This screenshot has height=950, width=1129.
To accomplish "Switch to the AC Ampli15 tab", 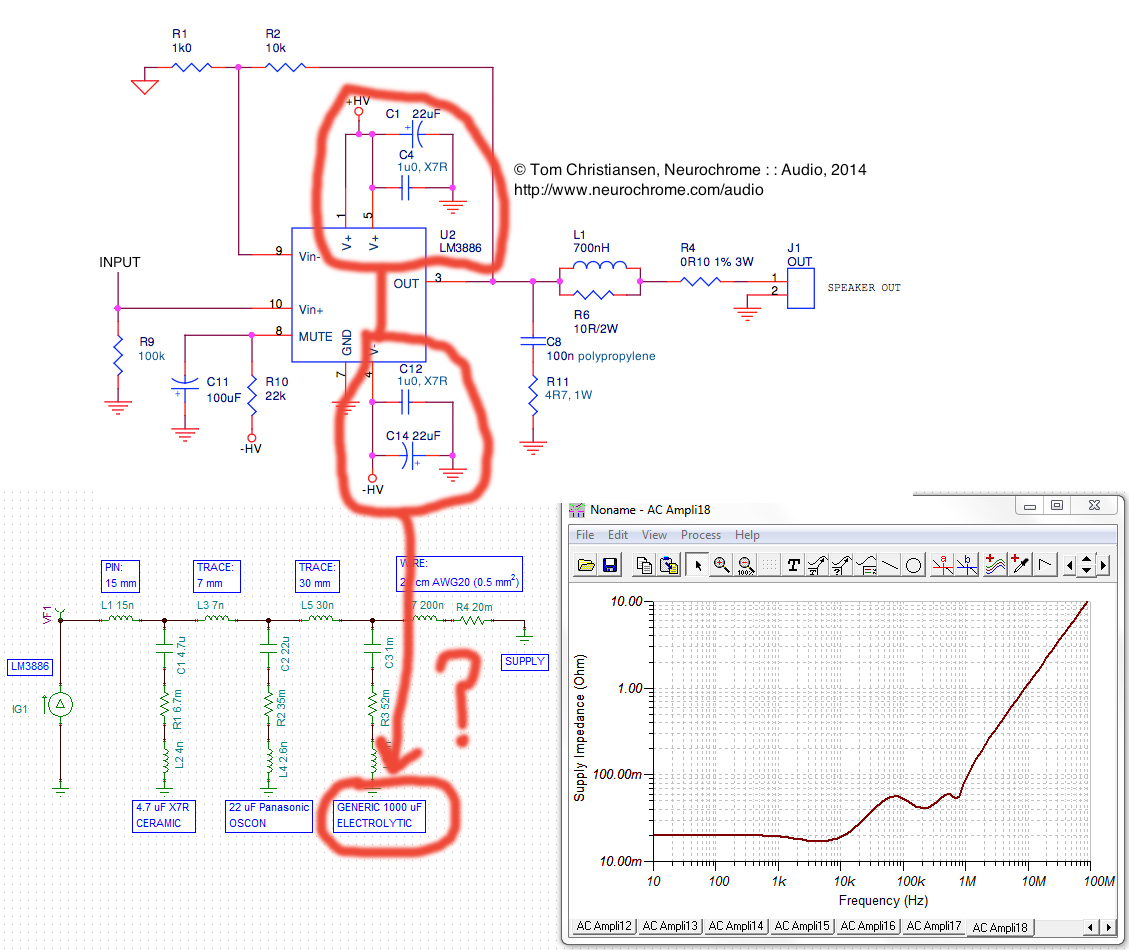I will click(801, 926).
